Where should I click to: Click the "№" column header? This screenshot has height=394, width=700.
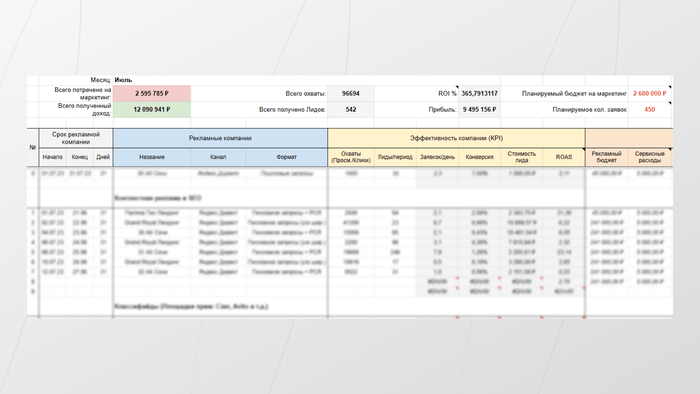tap(33, 148)
